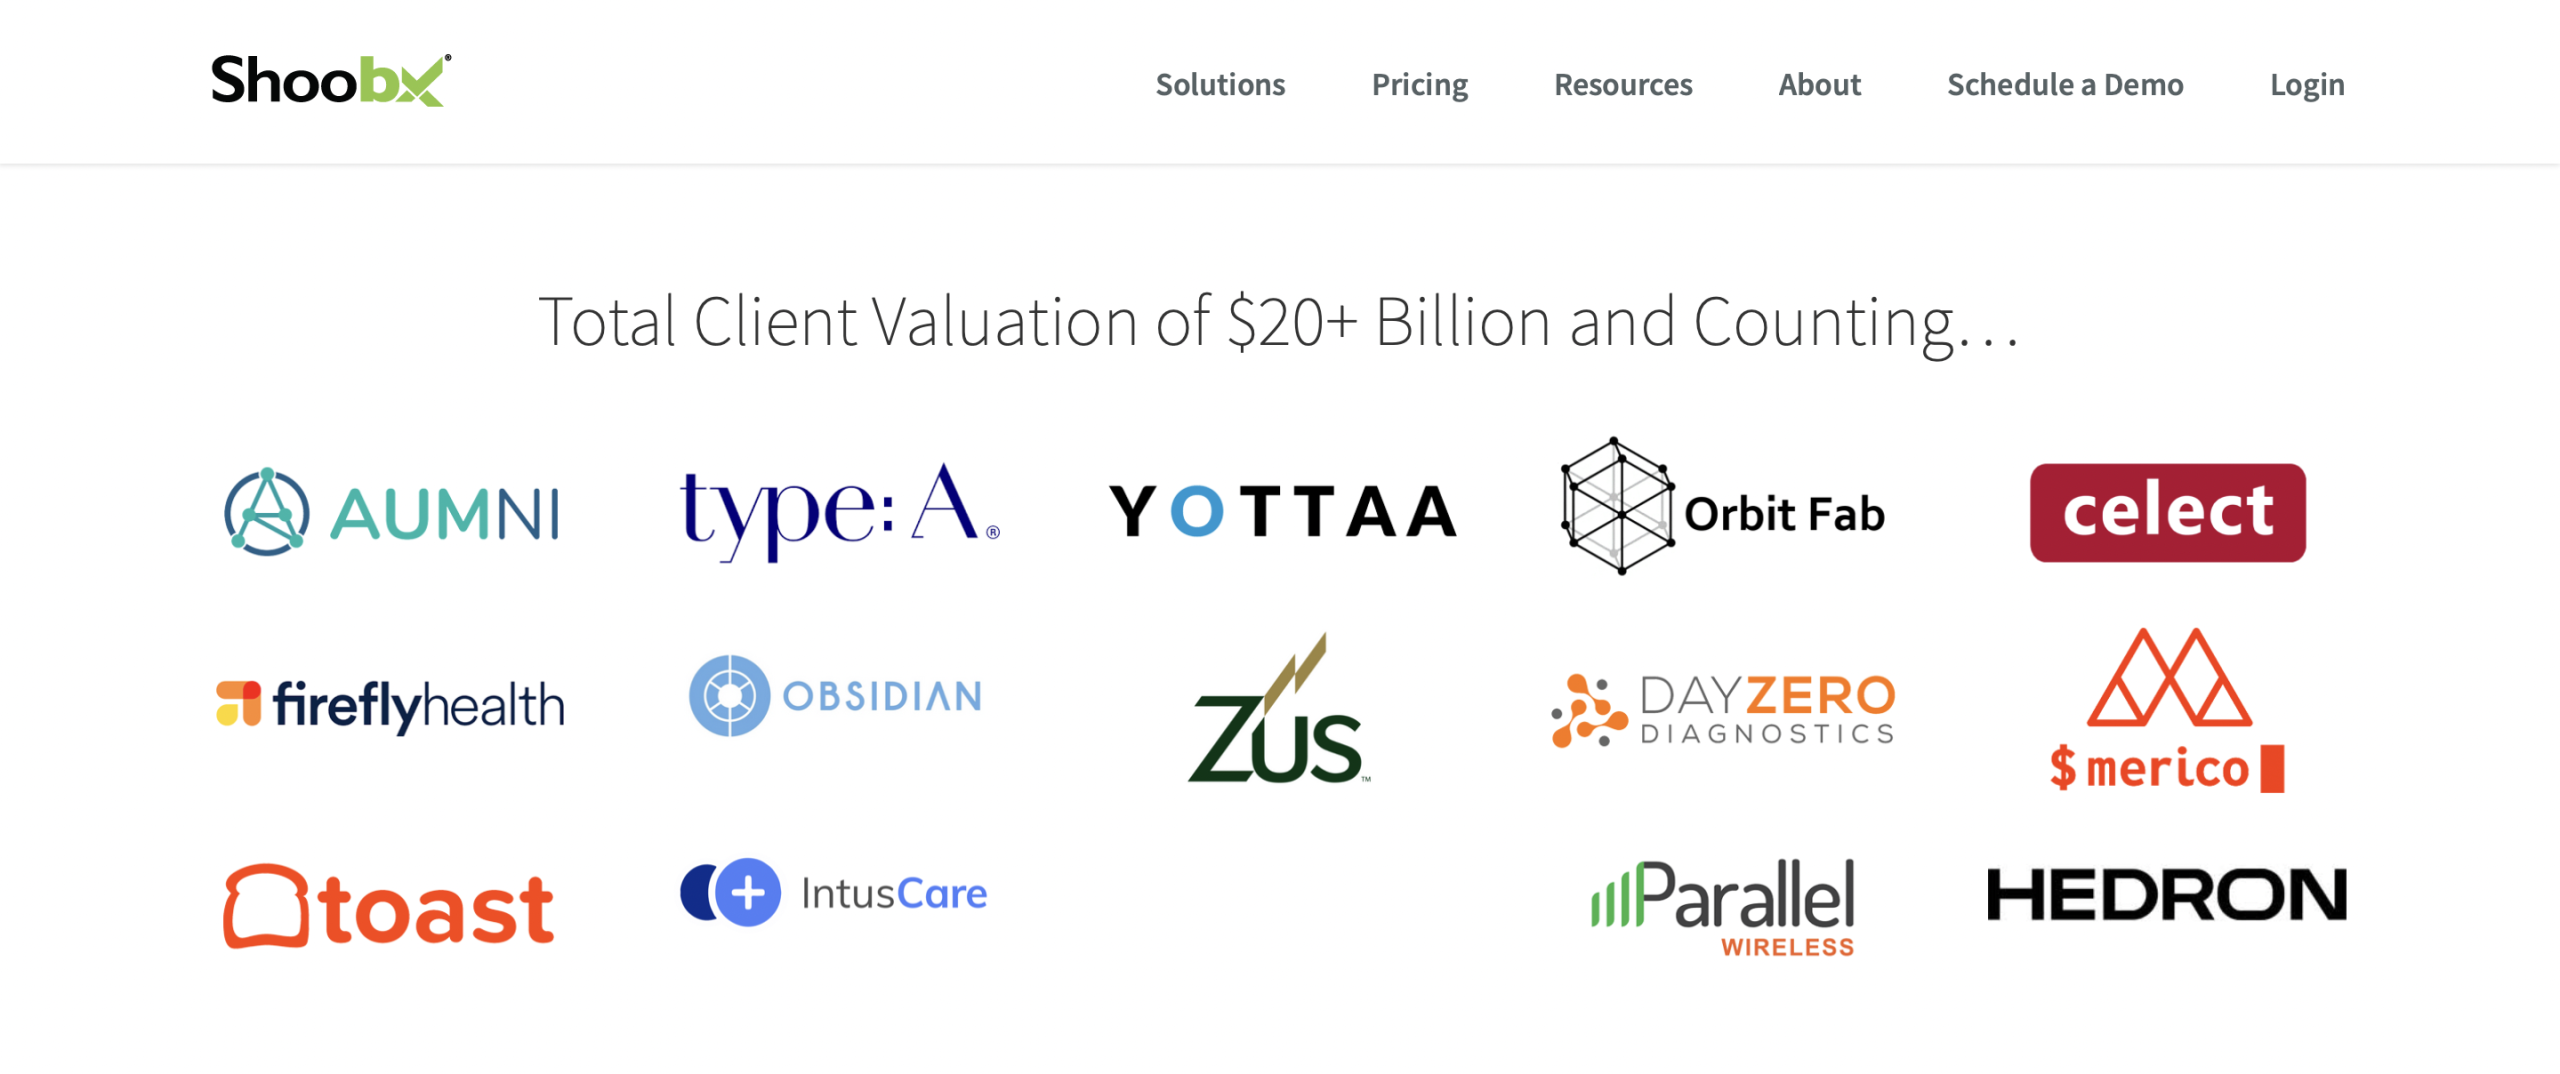Click the IntusCare logo
The image size is (2560, 1074).
pyautogui.click(x=833, y=893)
